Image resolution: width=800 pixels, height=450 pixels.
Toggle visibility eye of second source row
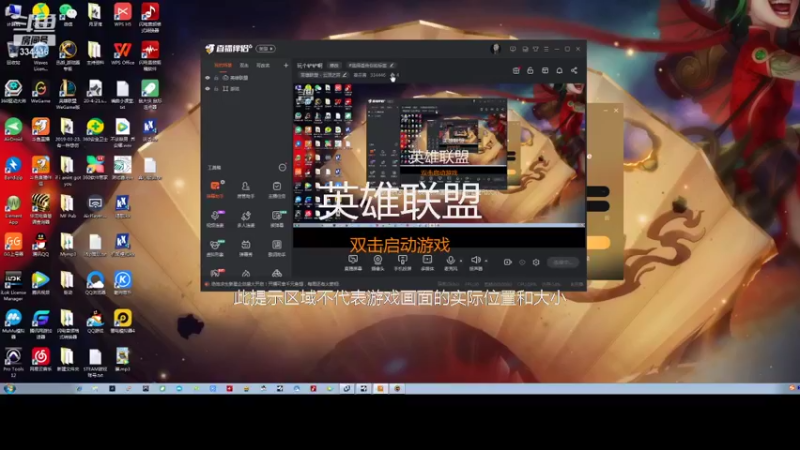click(208, 89)
